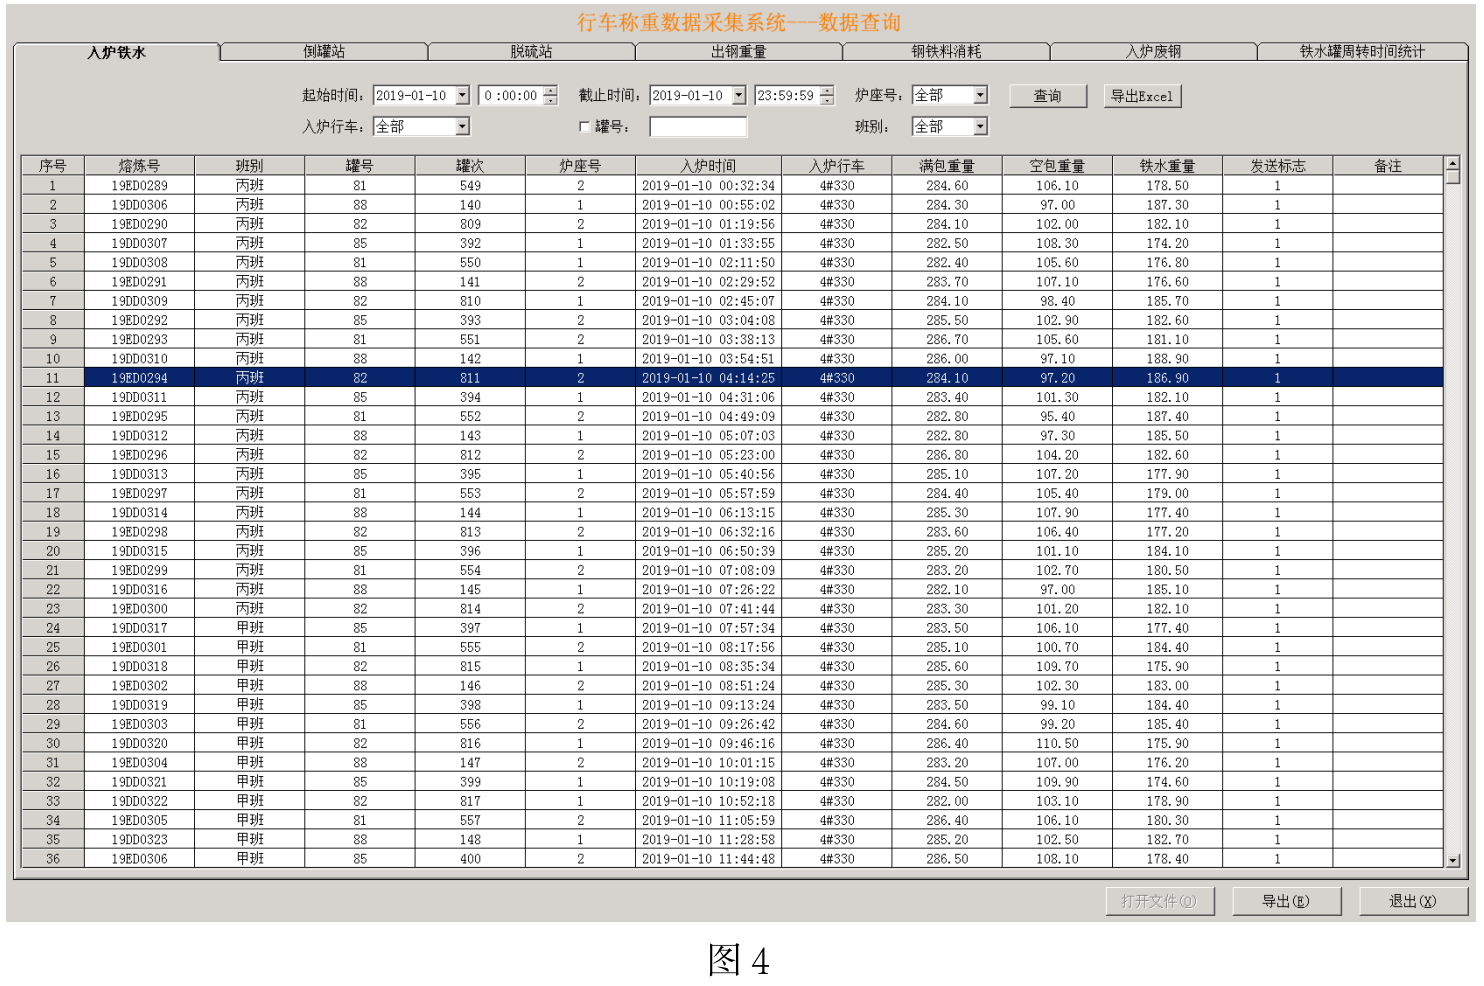Click the table scrollbar down arrow
Screen dimensions: 1484x986
(x=1452, y=860)
